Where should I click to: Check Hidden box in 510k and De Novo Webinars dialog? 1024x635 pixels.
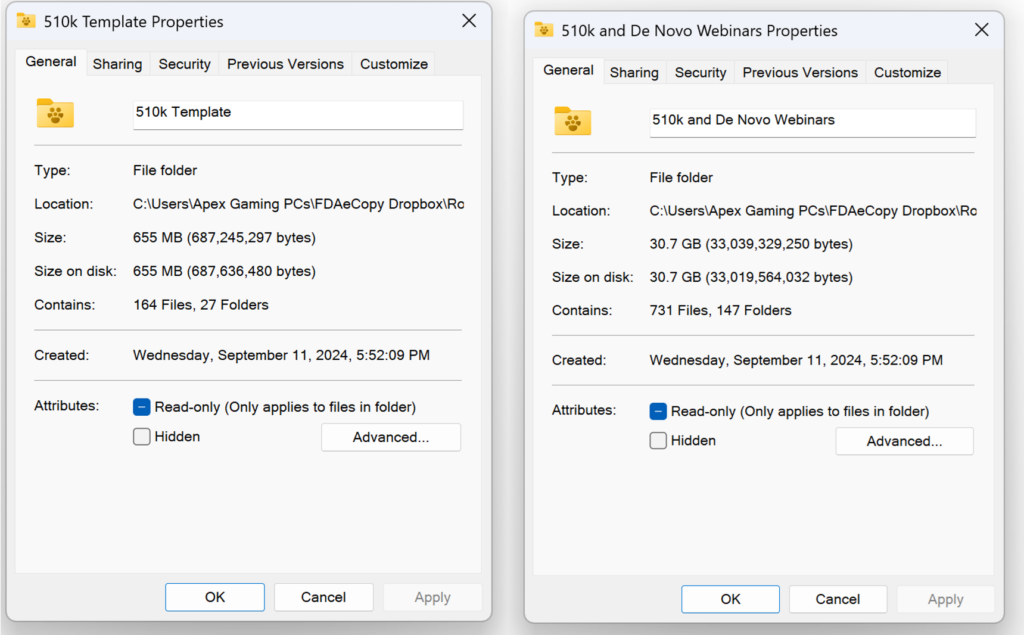click(658, 441)
